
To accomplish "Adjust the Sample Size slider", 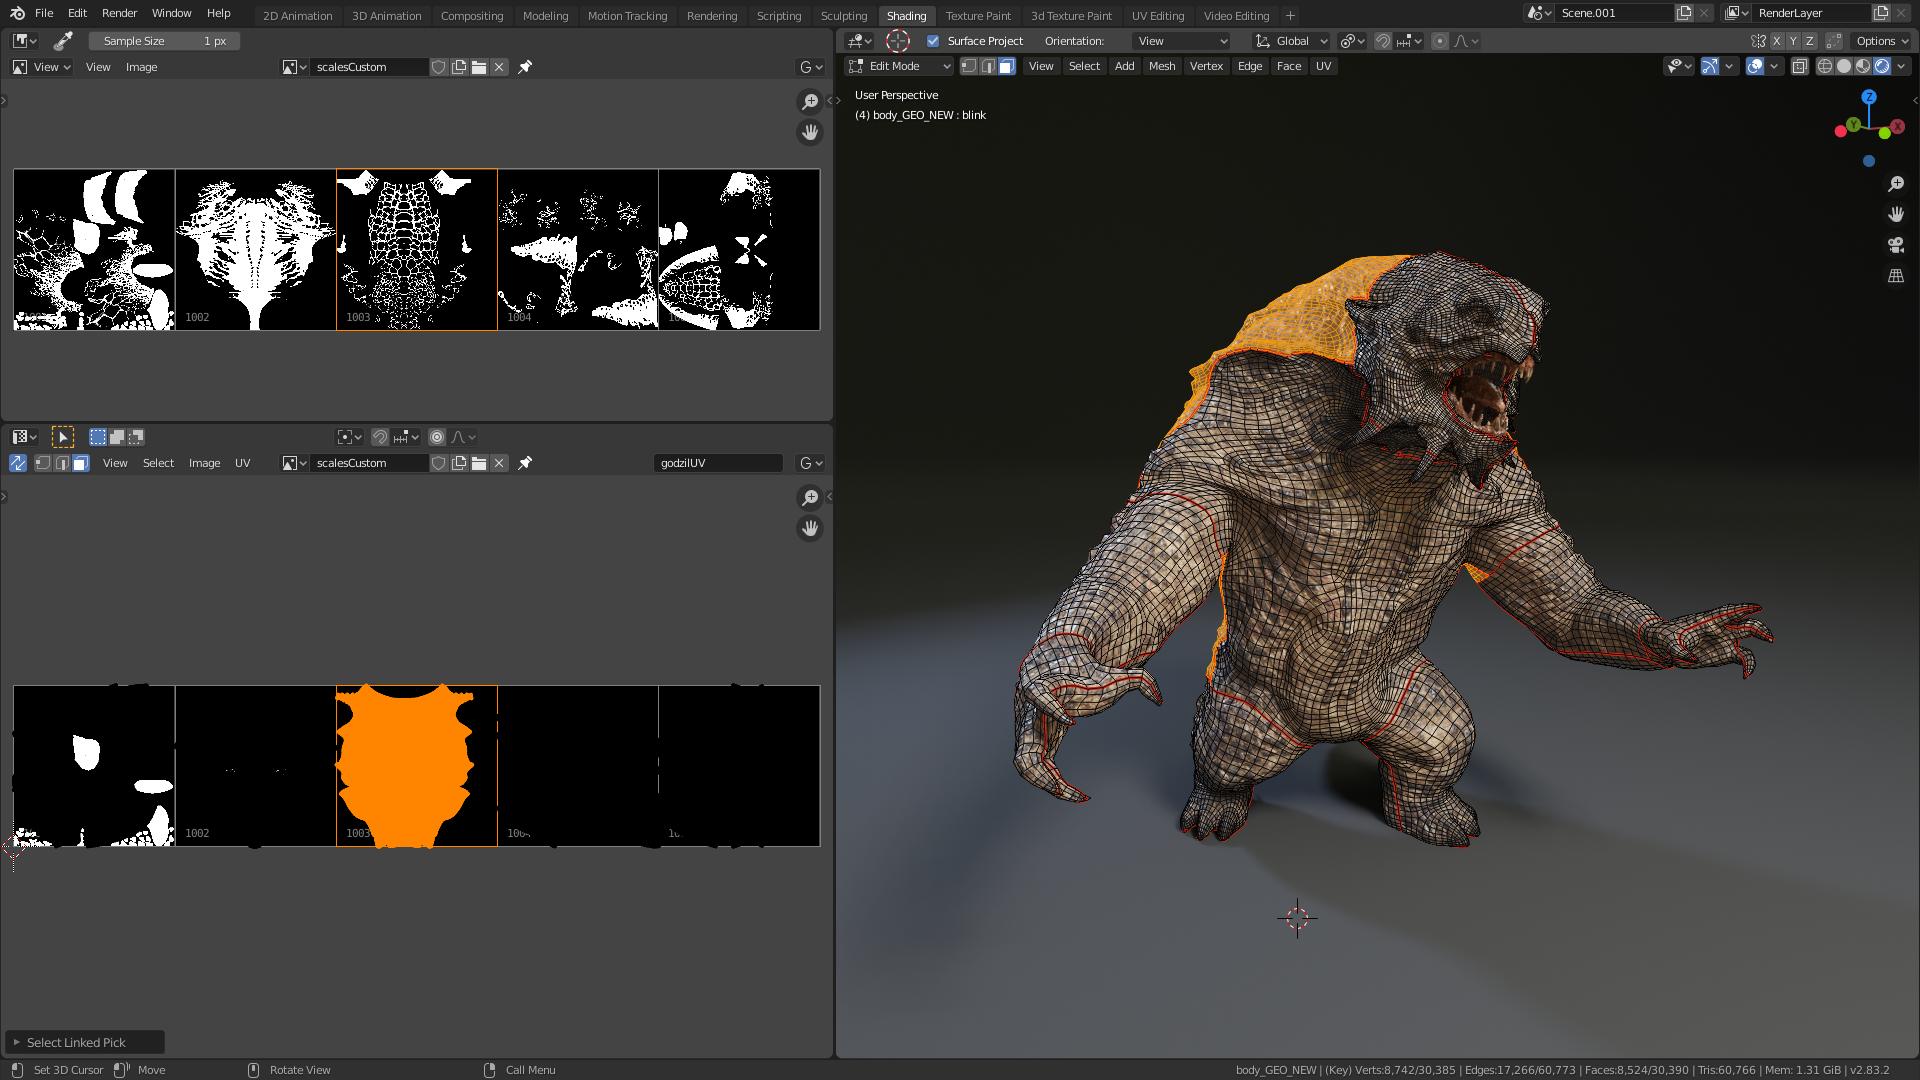I will (164, 41).
